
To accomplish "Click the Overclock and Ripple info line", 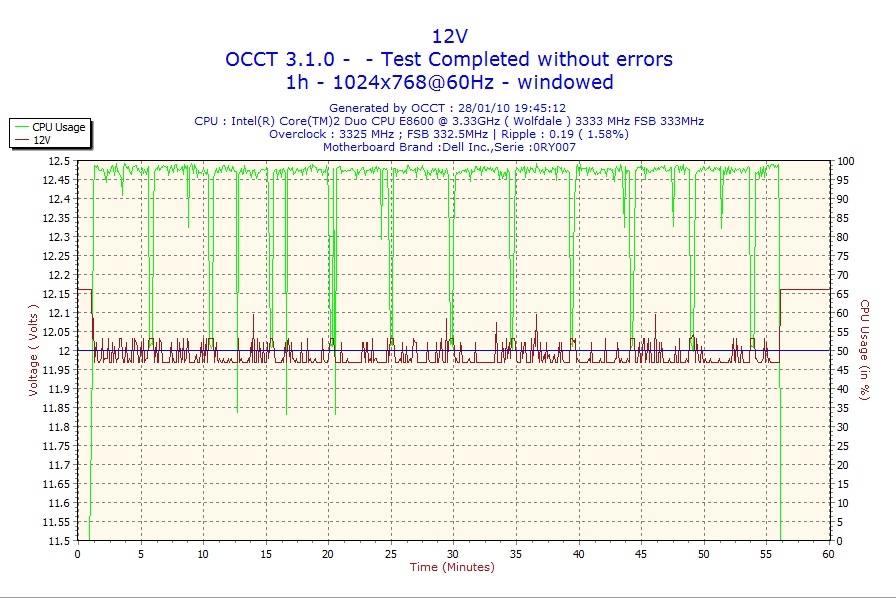I will [x=449, y=134].
